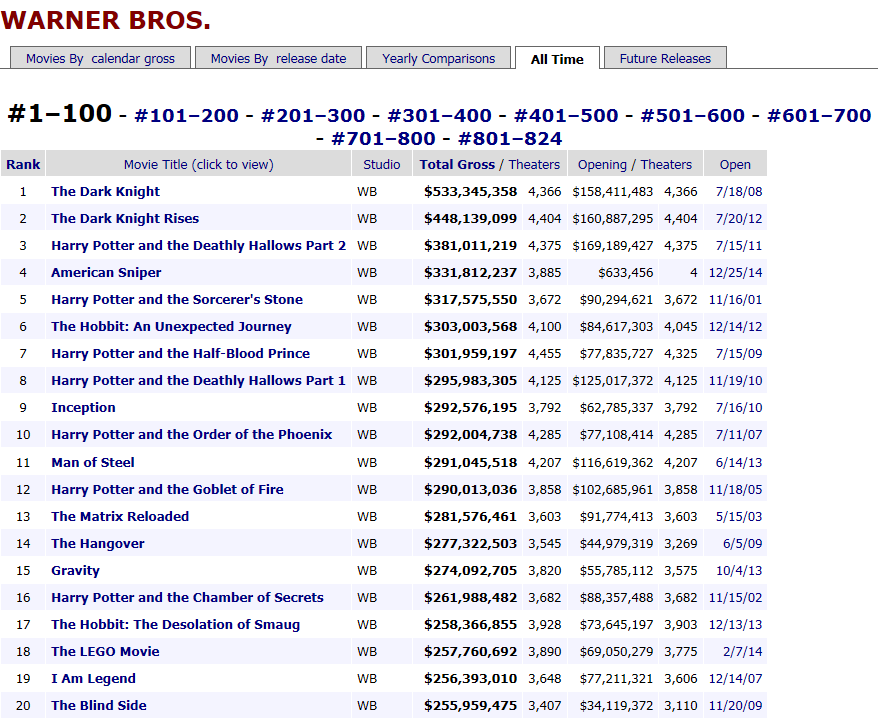
Task: Open rankings #701–800 page
Action: pos(383,138)
